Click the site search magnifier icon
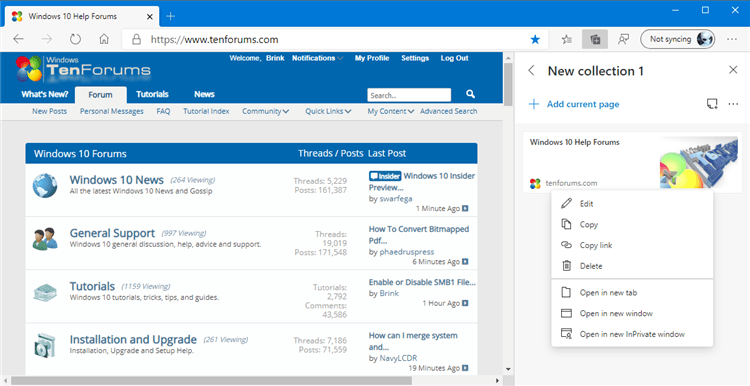 [470, 94]
